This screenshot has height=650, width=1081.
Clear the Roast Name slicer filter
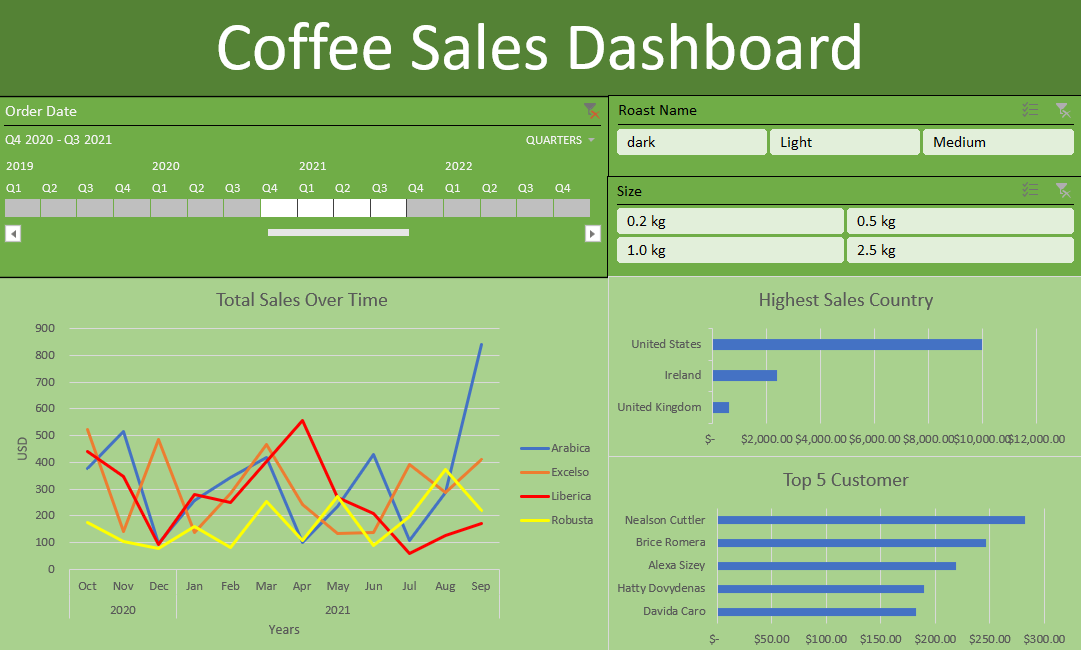tap(1062, 110)
